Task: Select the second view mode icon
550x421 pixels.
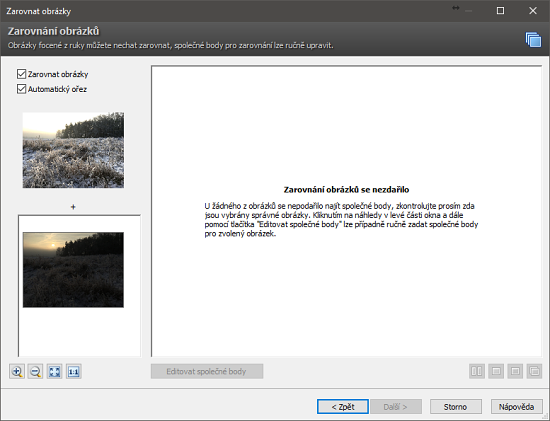Action: [496, 371]
